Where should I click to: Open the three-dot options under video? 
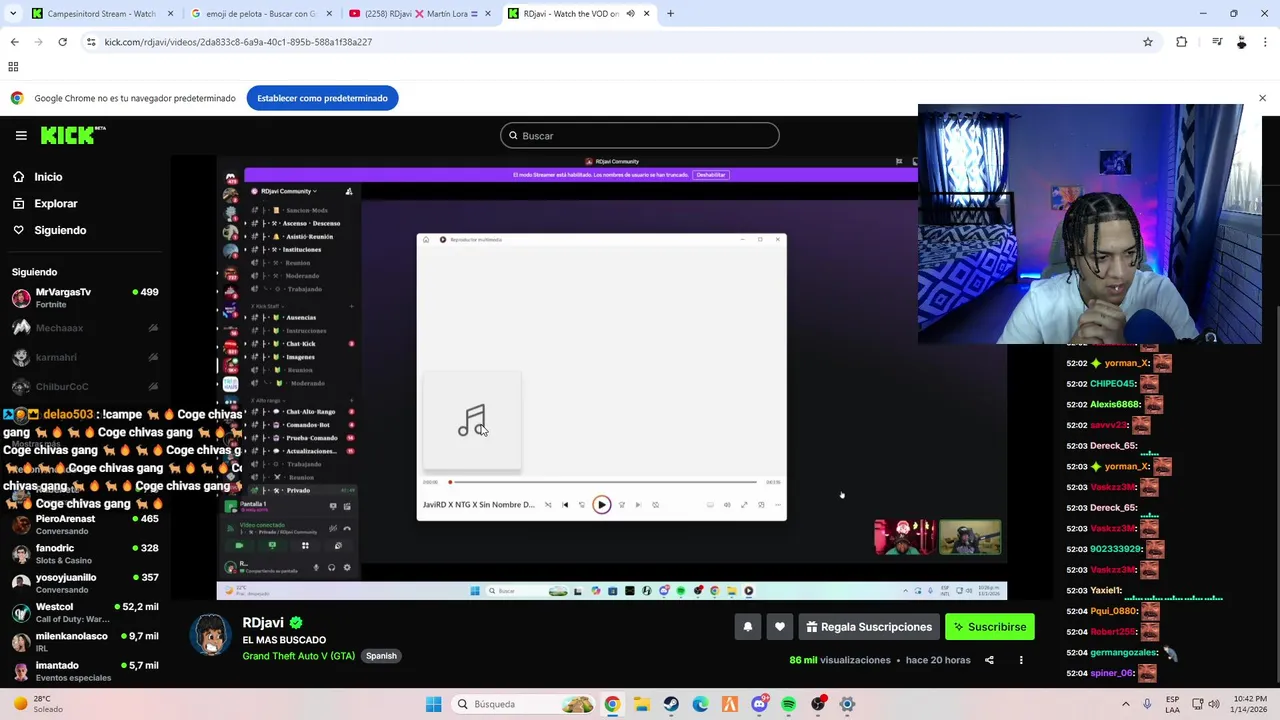coord(1021,660)
